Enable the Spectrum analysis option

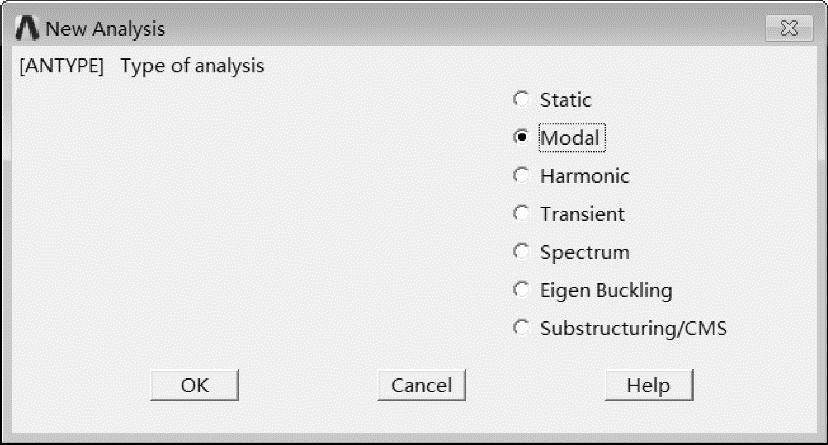pyautogui.click(x=521, y=251)
